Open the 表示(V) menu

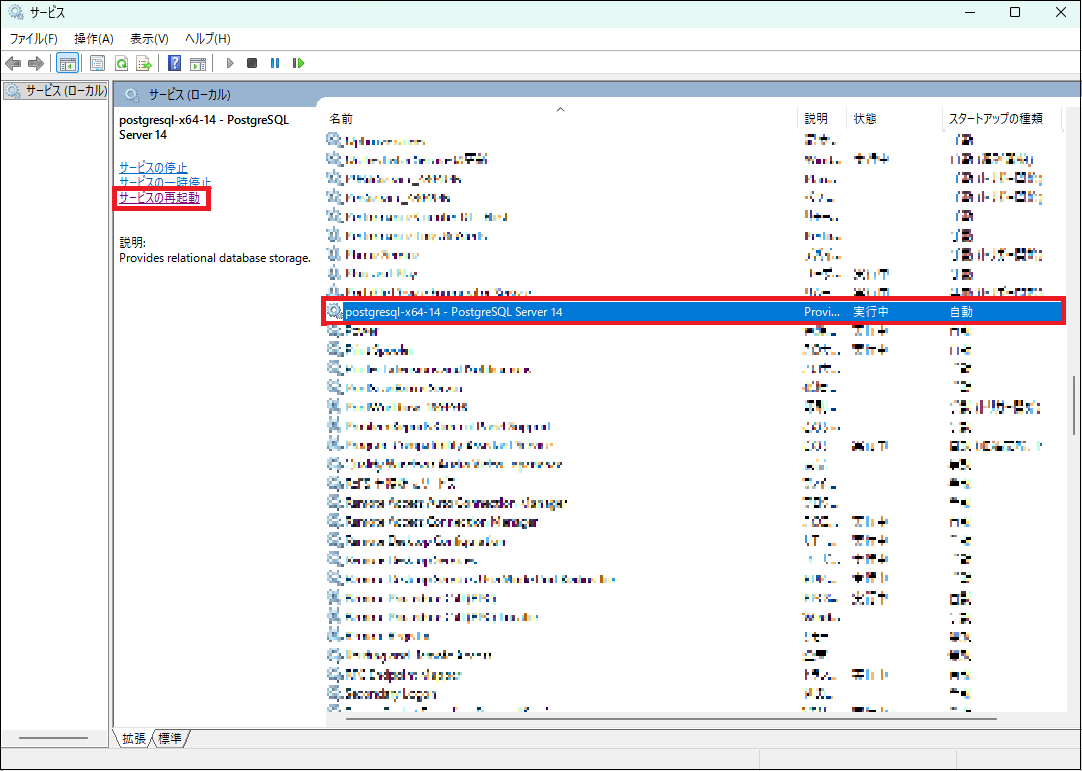pyautogui.click(x=149, y=38)
